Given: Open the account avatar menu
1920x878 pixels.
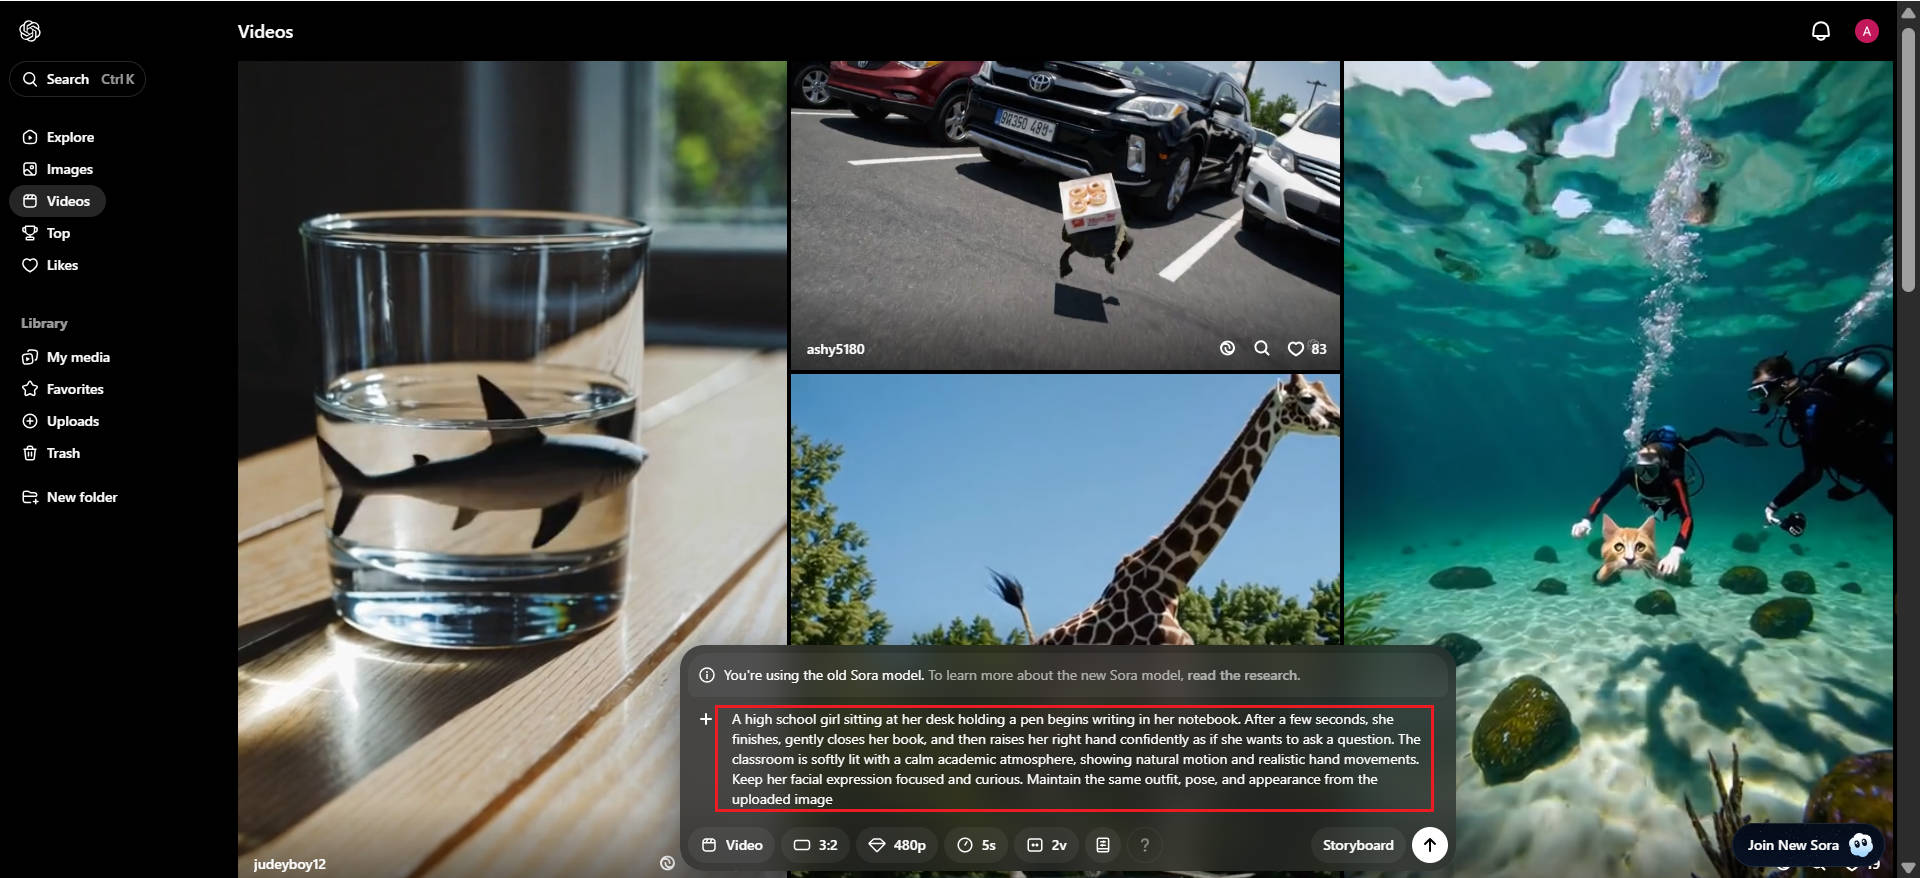Looking at the screenshot, I should click(x=1866, y=31).
